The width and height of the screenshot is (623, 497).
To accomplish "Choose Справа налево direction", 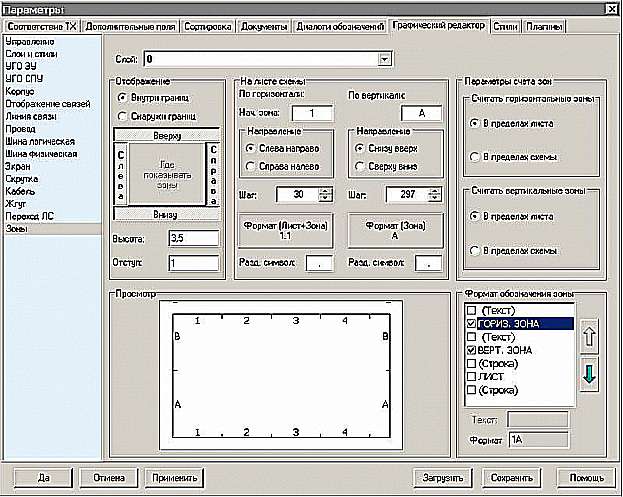I will click(250, 166).
